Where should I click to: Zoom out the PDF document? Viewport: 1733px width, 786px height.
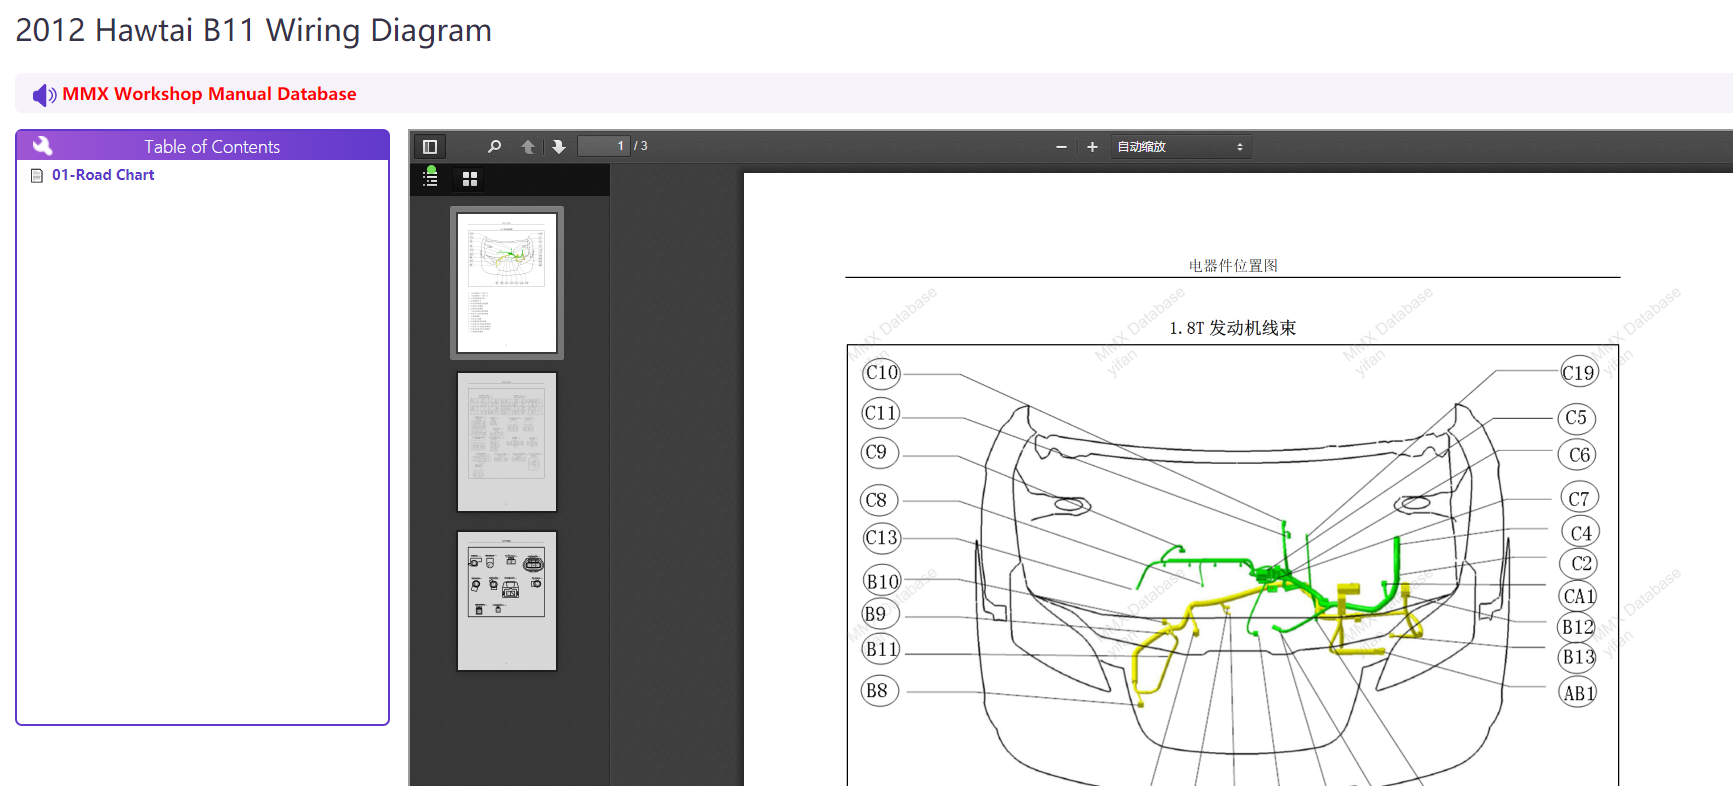tap(1061, 147)
